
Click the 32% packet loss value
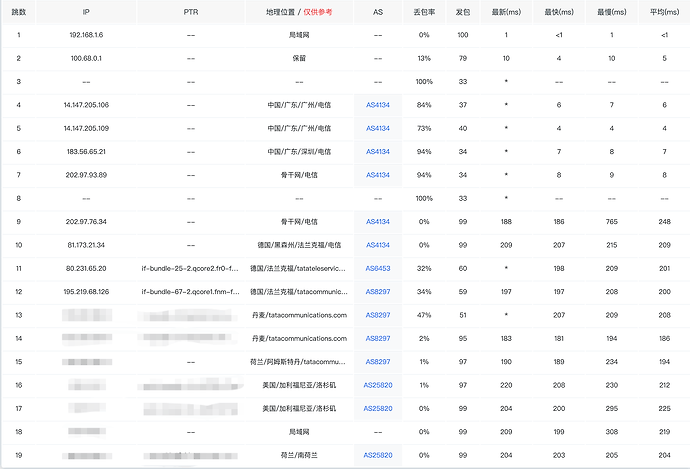(424, 268)
